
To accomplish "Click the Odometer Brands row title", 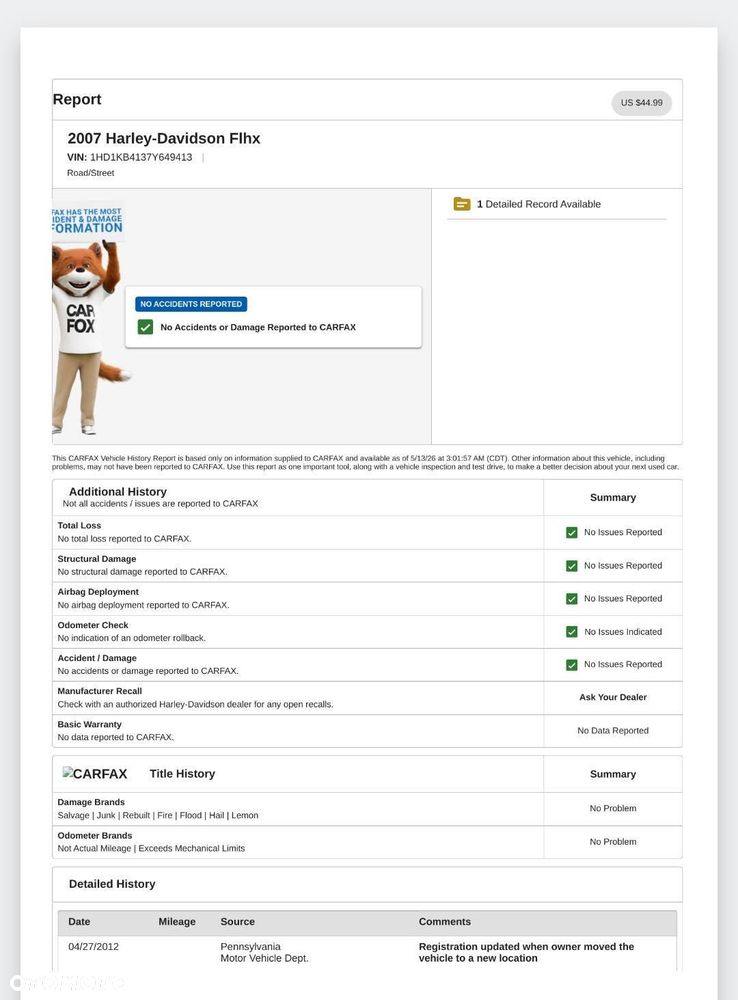I will [x=95, y=835].
